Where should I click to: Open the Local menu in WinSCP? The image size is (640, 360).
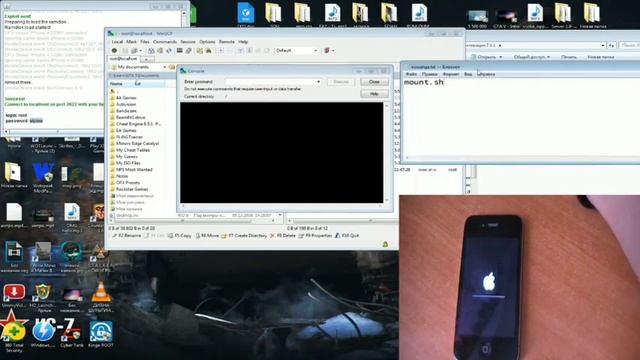coord(117,42)
